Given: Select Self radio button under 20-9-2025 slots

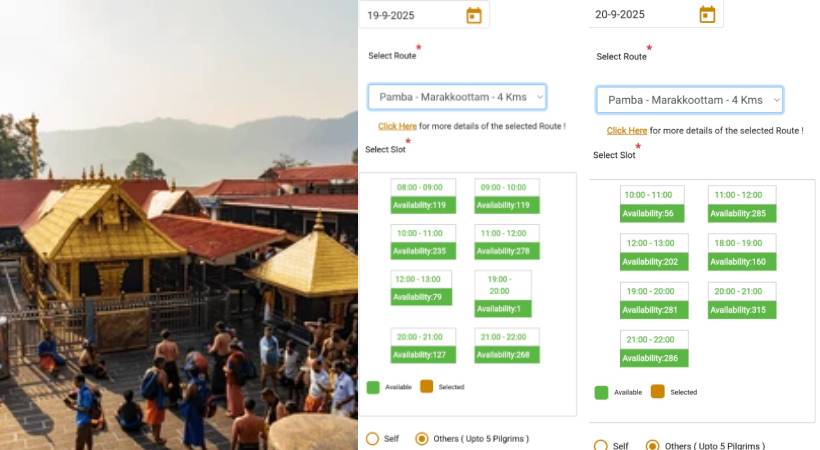Looking at the screenshot, I should pos(601,446).
